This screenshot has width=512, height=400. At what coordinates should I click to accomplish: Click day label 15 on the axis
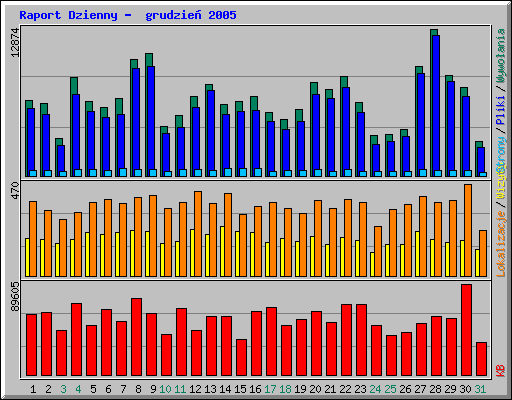(x=240, y=389)
